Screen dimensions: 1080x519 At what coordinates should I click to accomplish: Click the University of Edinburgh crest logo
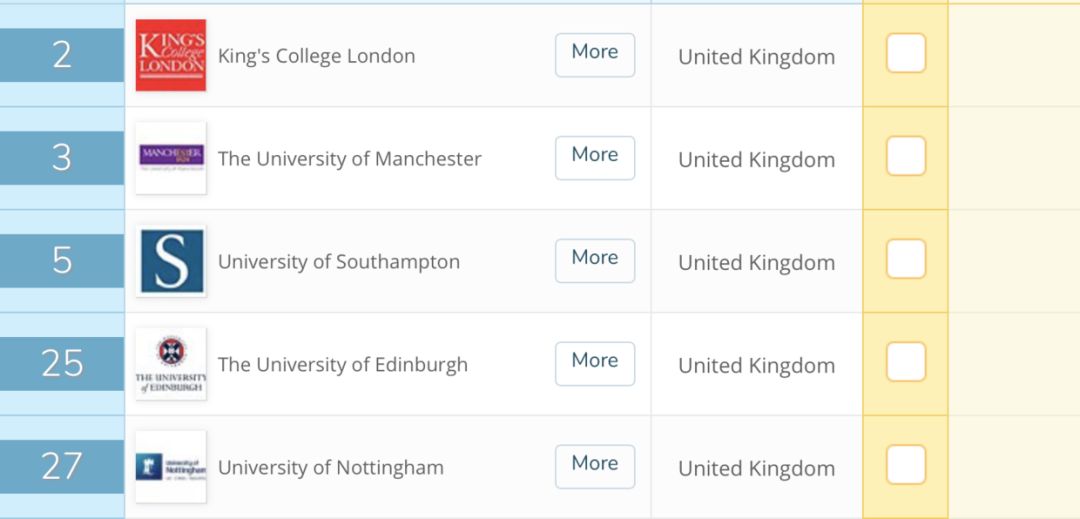(171, 364)
